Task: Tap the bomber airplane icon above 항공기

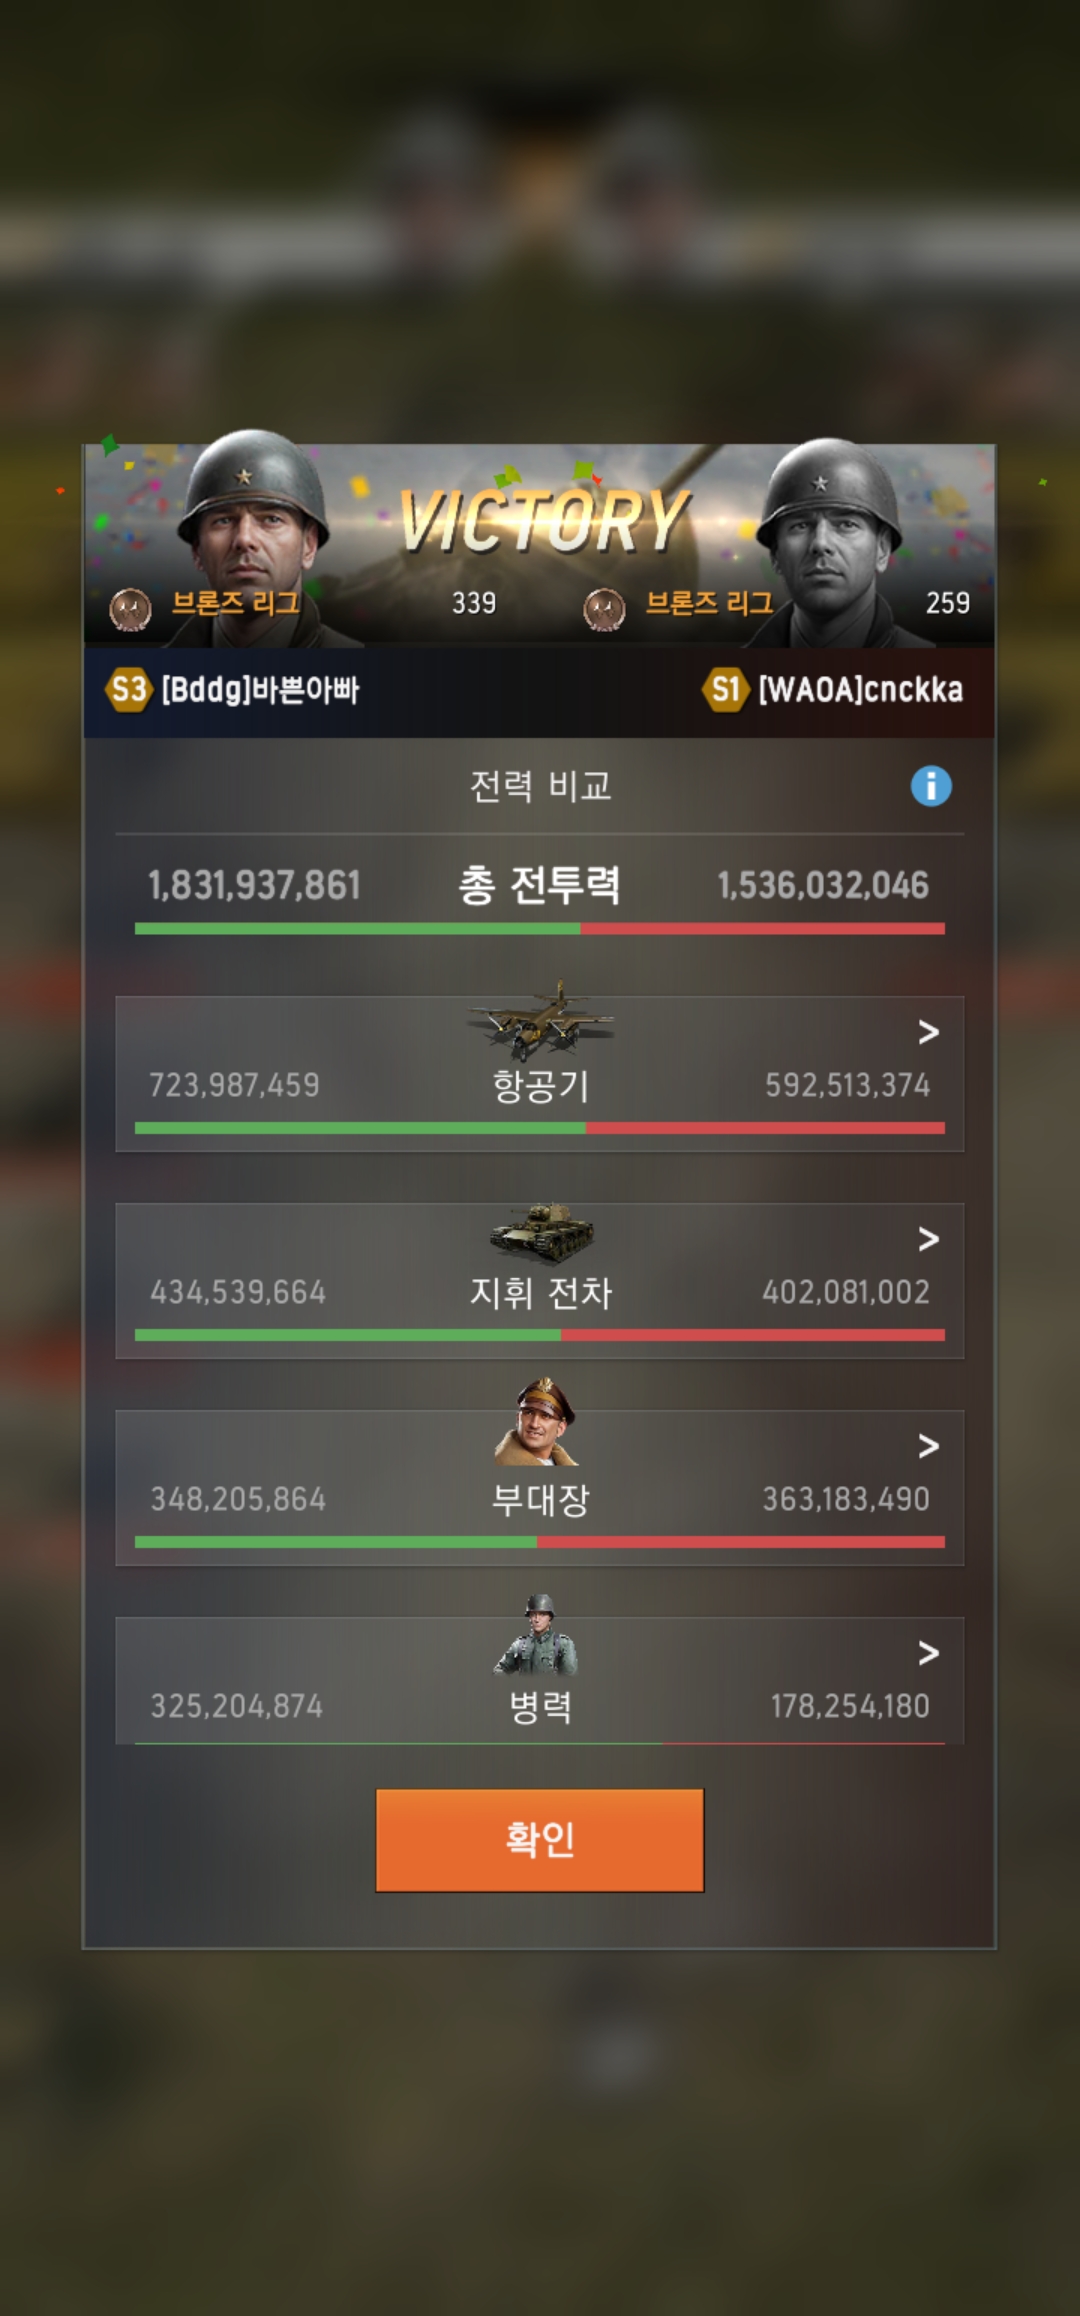Action: point(541,1021)
